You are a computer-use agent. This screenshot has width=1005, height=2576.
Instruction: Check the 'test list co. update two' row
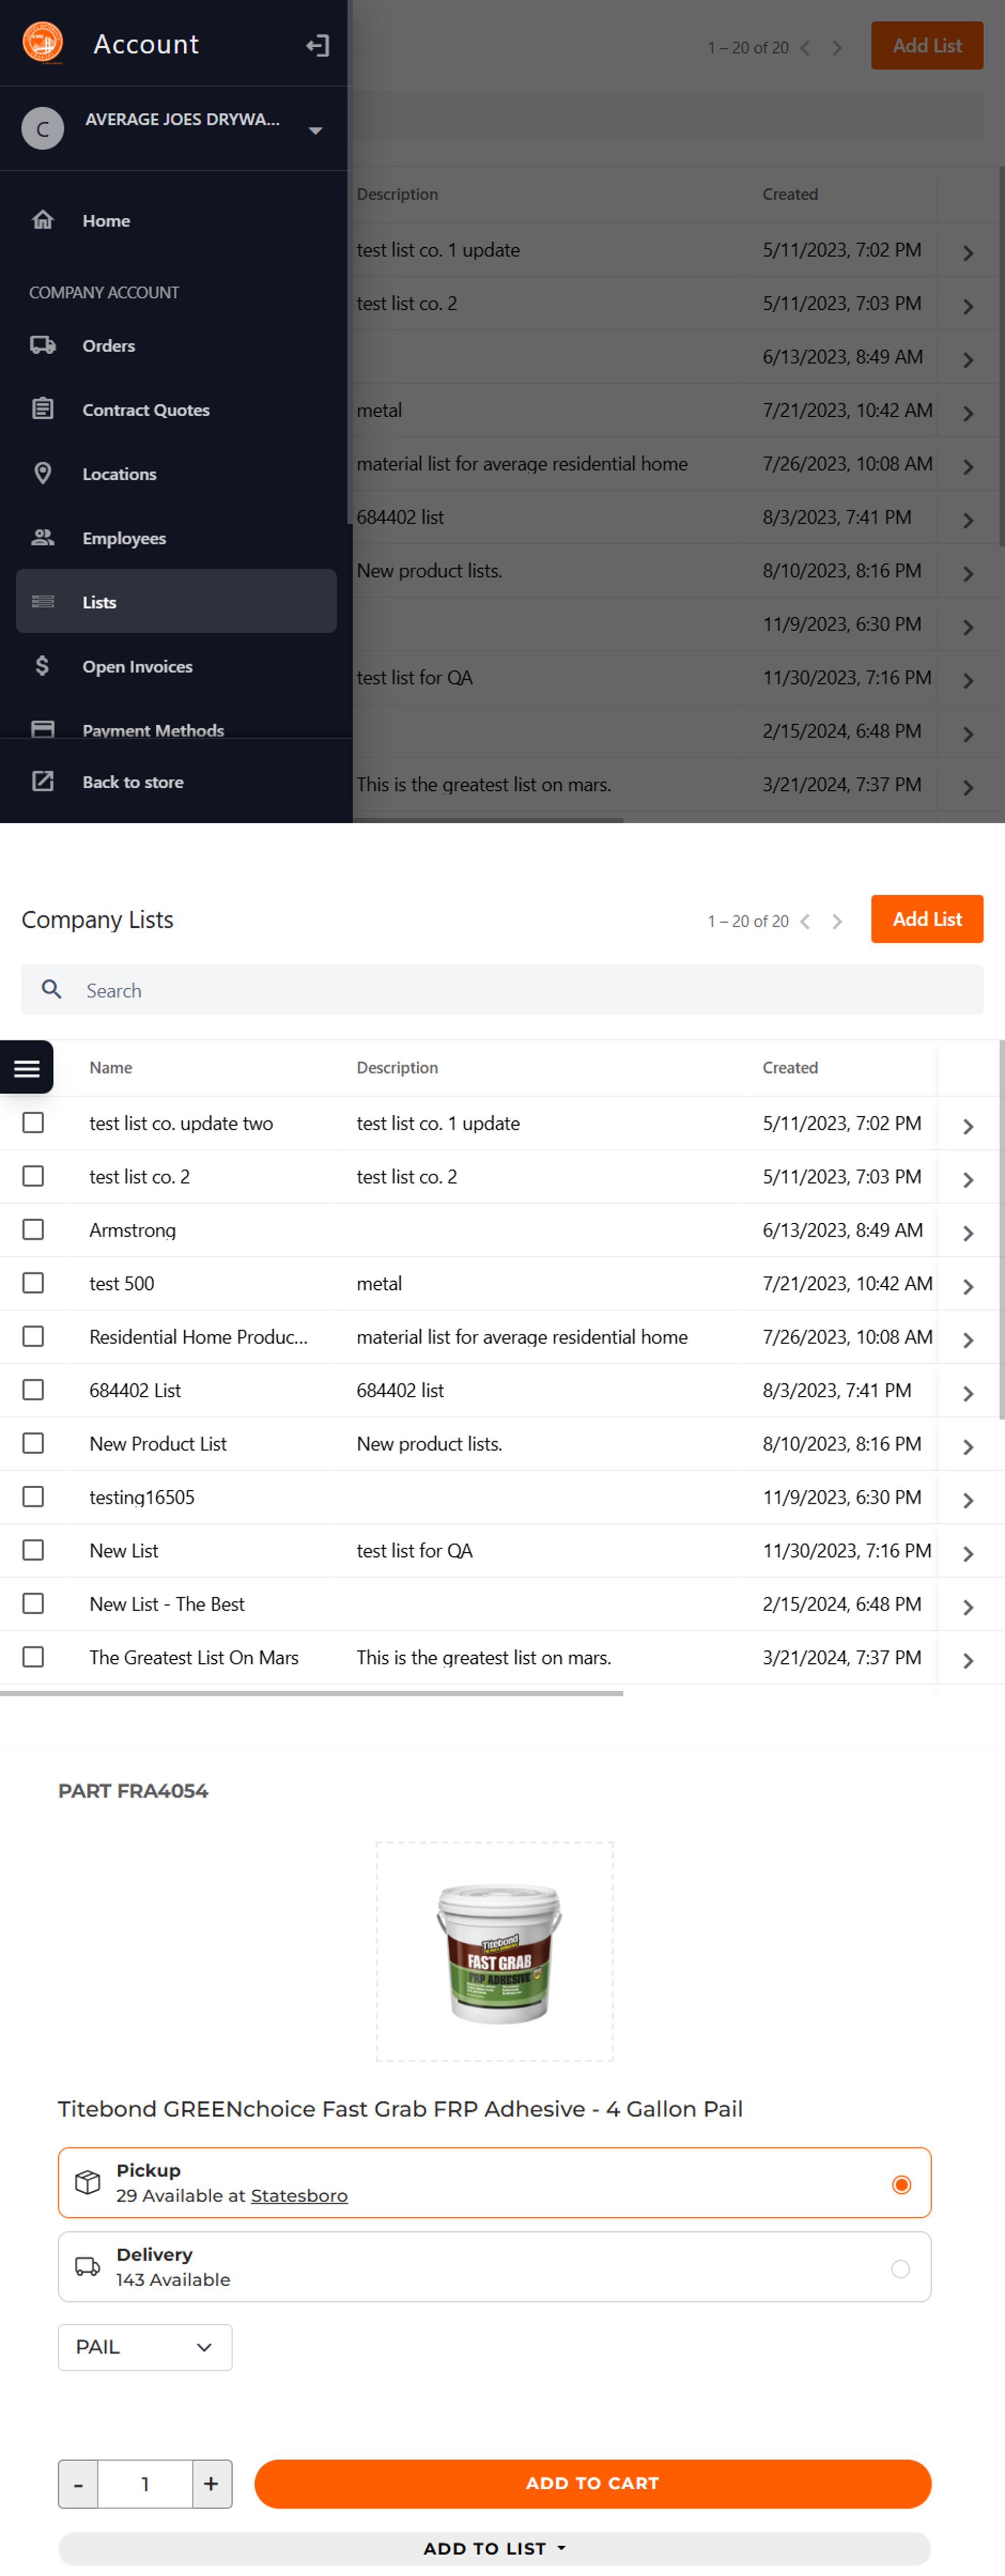tap(33, 1122)
